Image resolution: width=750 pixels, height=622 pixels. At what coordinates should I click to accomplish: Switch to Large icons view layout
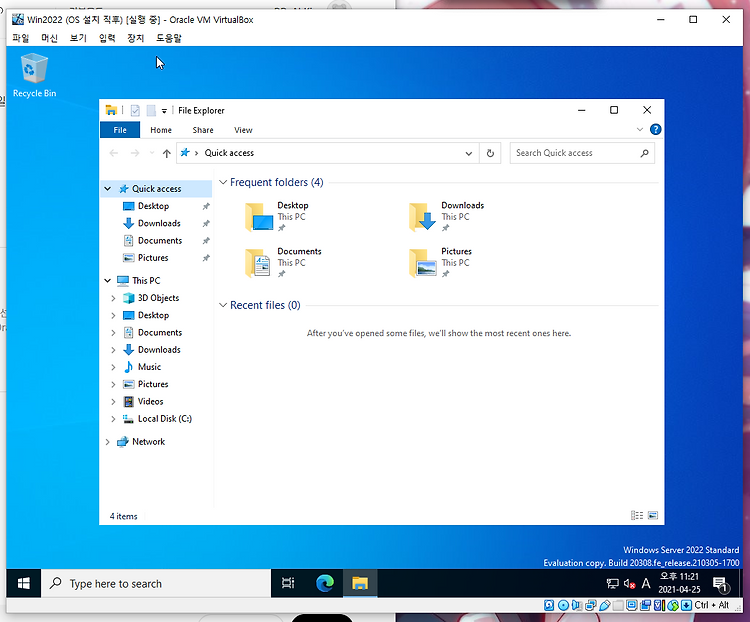pyautogui.click(x=653, y=515)
